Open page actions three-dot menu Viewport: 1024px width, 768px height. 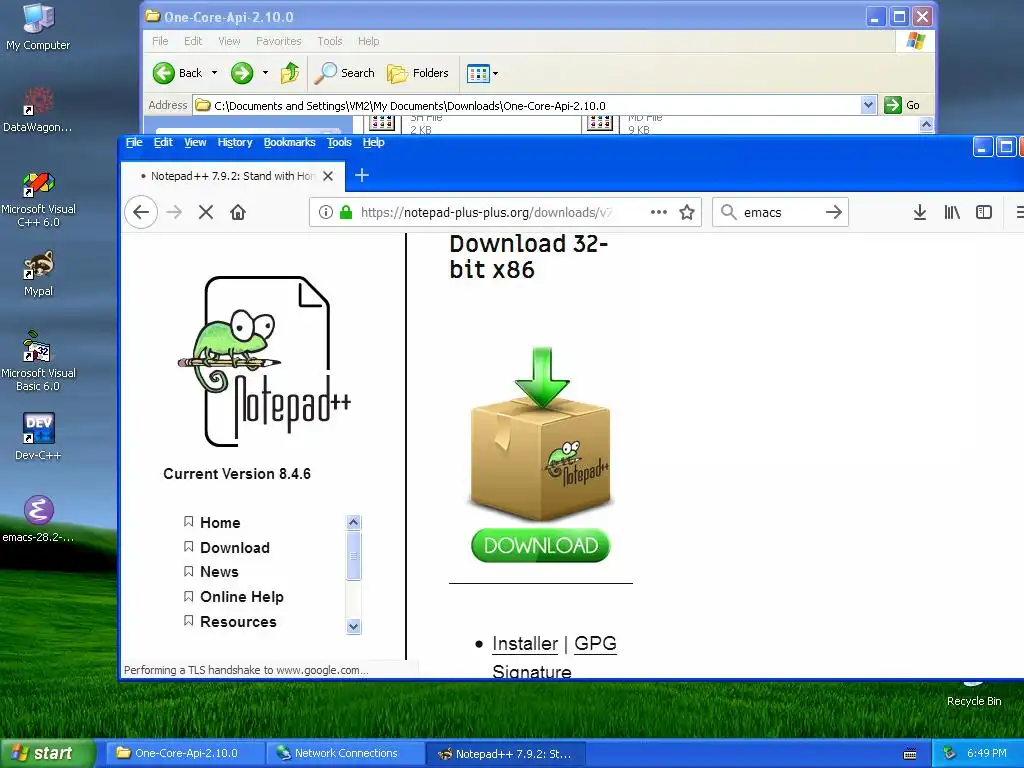point(659,212)
